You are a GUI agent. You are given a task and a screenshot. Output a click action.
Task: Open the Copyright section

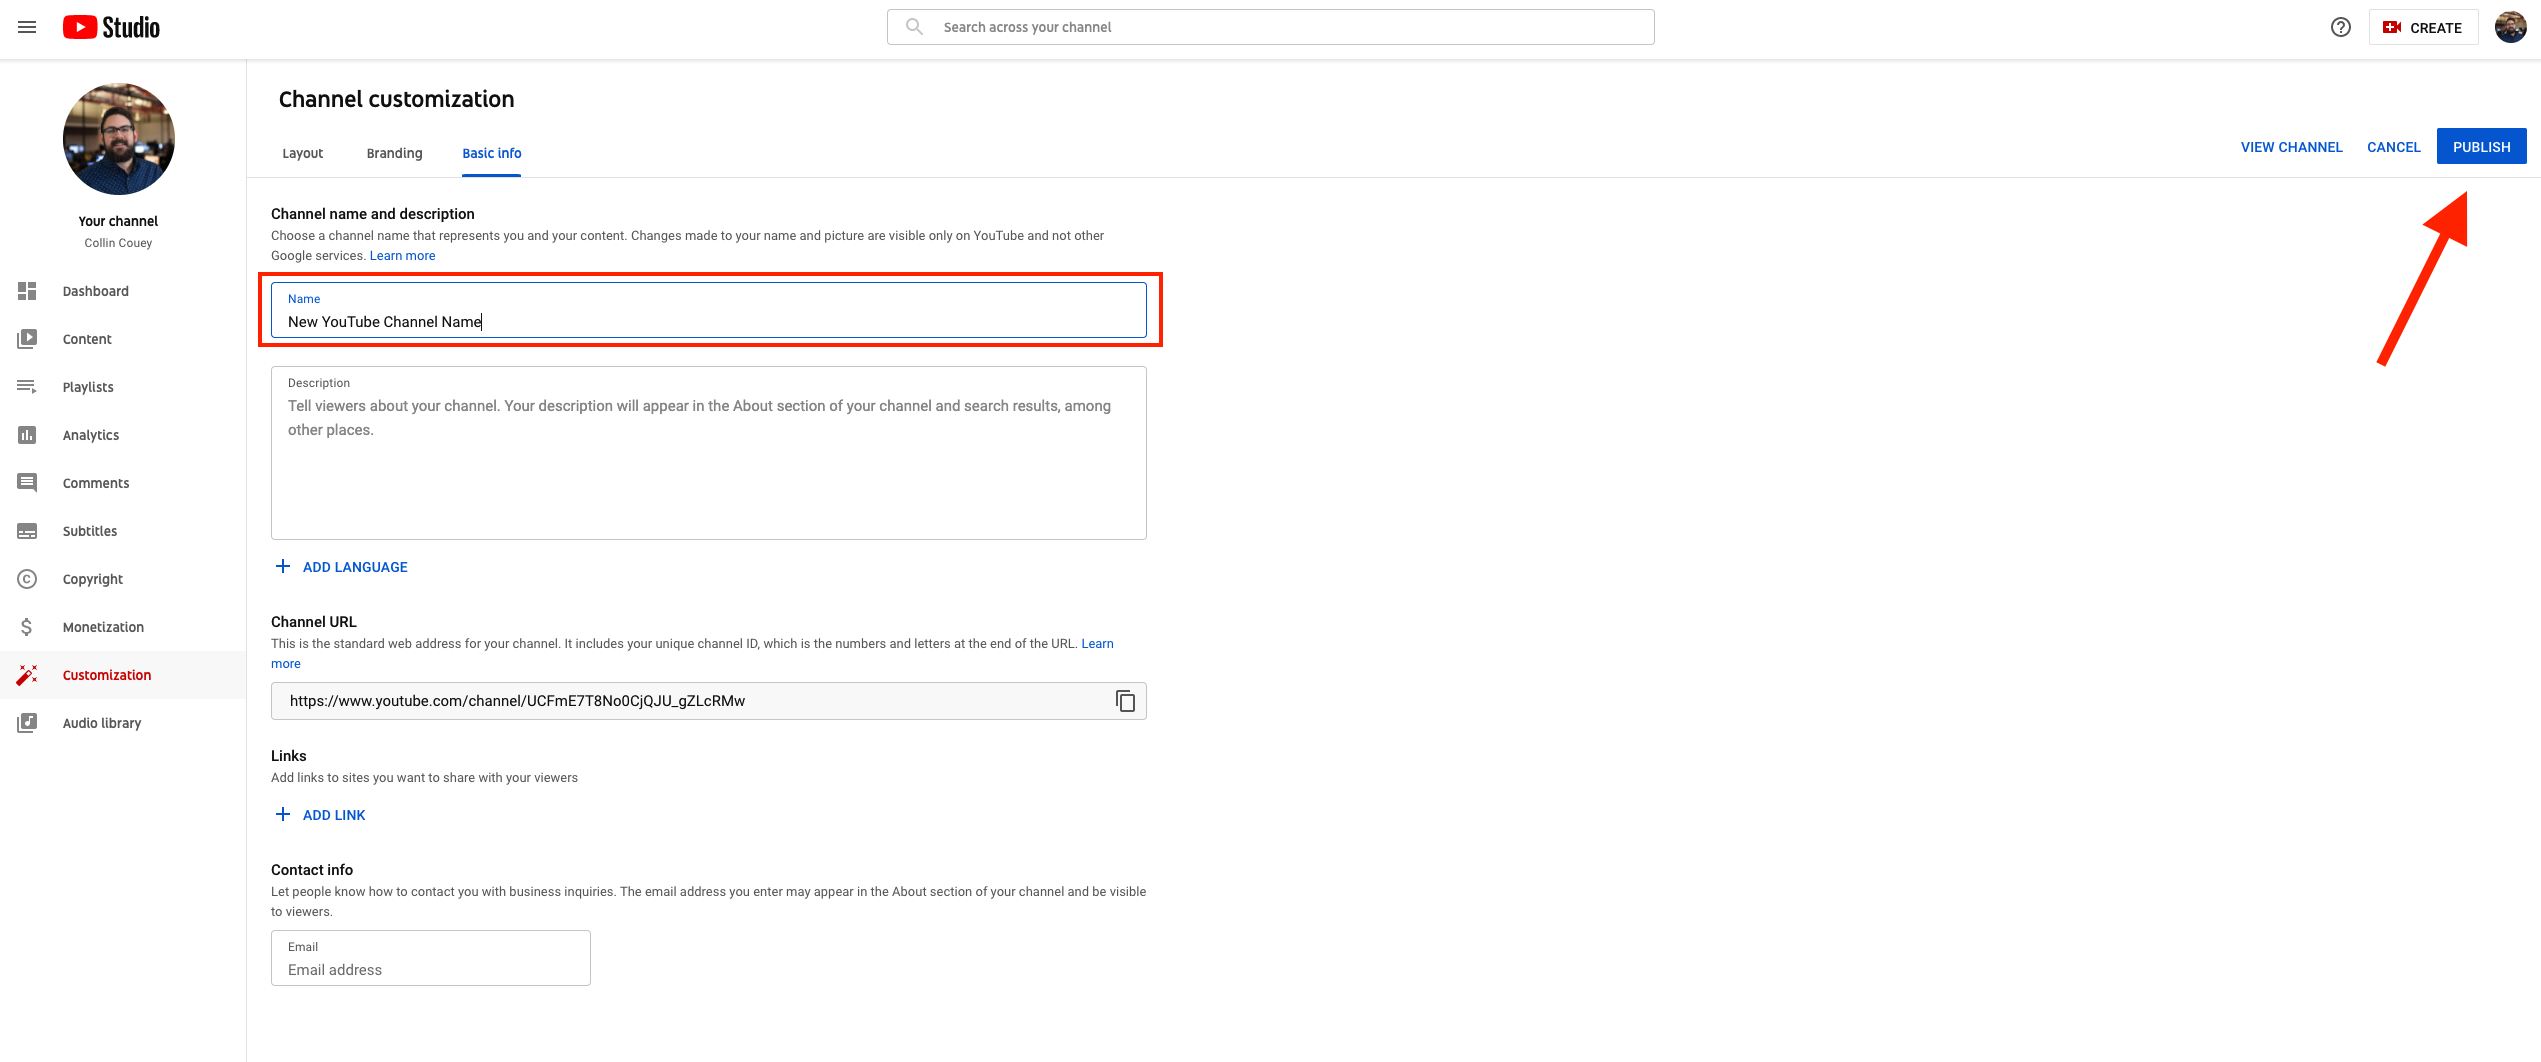92,579
